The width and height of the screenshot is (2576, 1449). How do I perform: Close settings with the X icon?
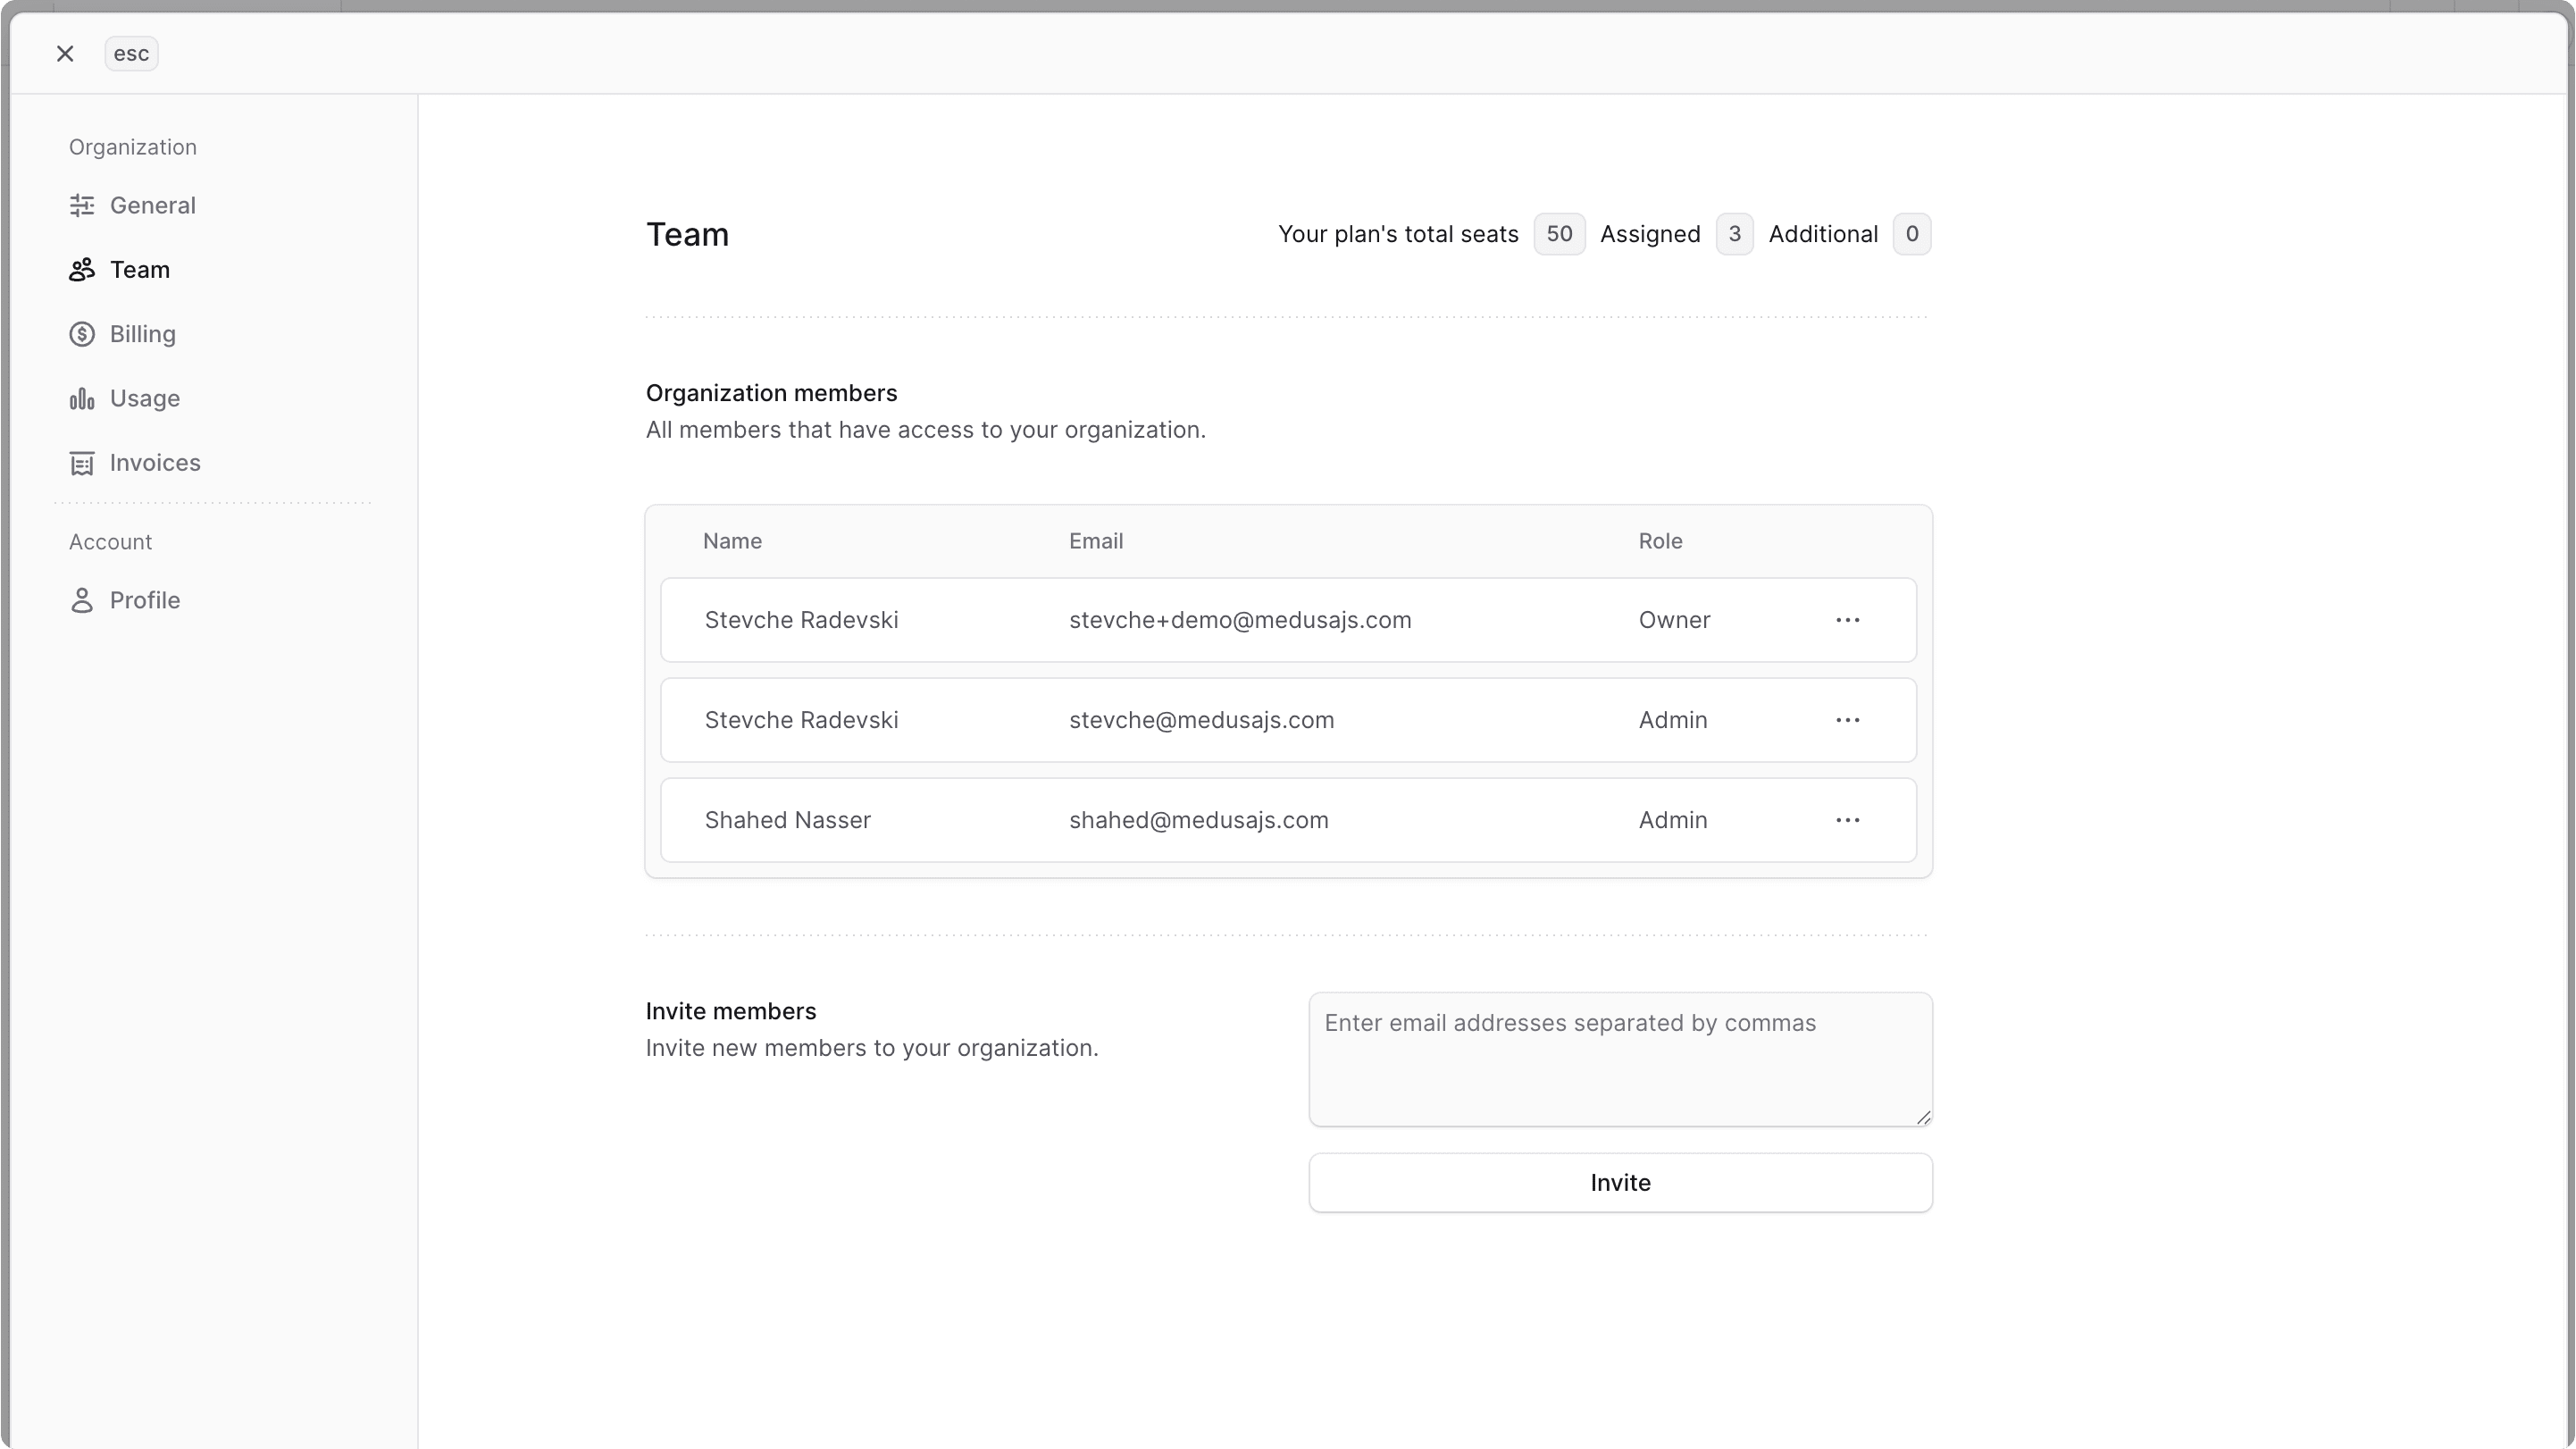pos(65,54)
